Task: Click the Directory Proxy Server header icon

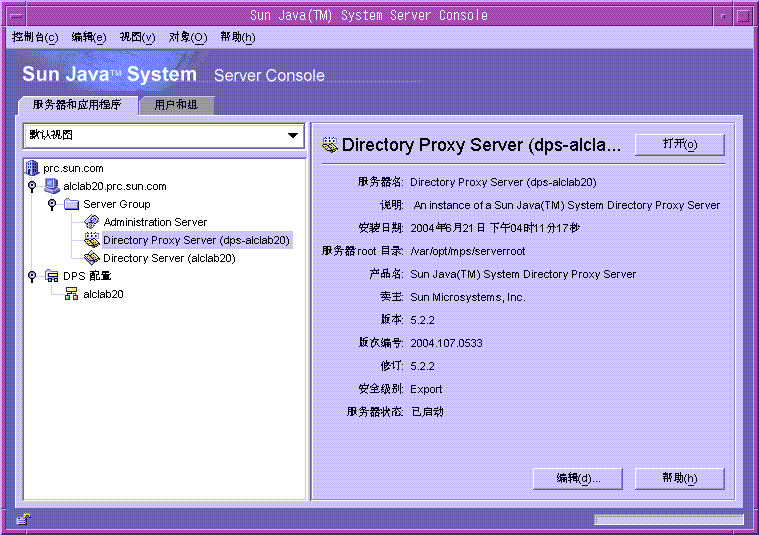Action: (330, 144)
